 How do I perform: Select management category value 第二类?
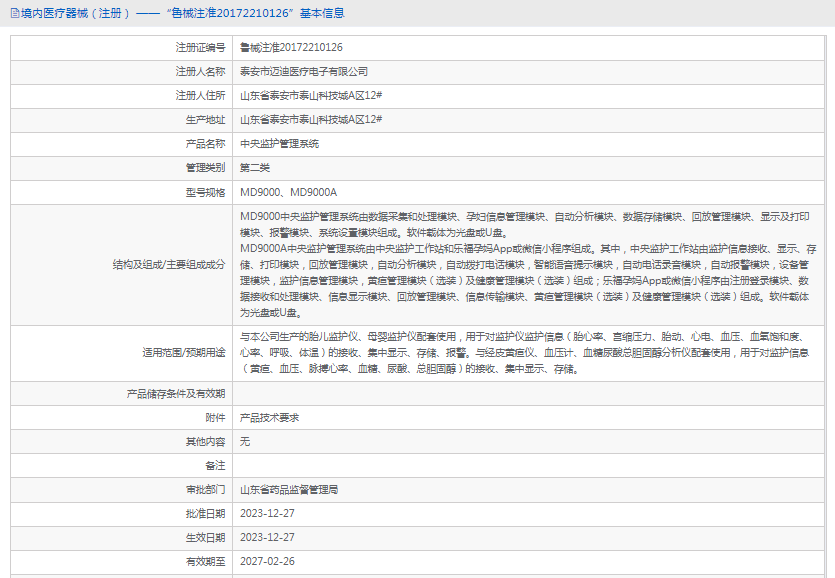tap(255, 167)
